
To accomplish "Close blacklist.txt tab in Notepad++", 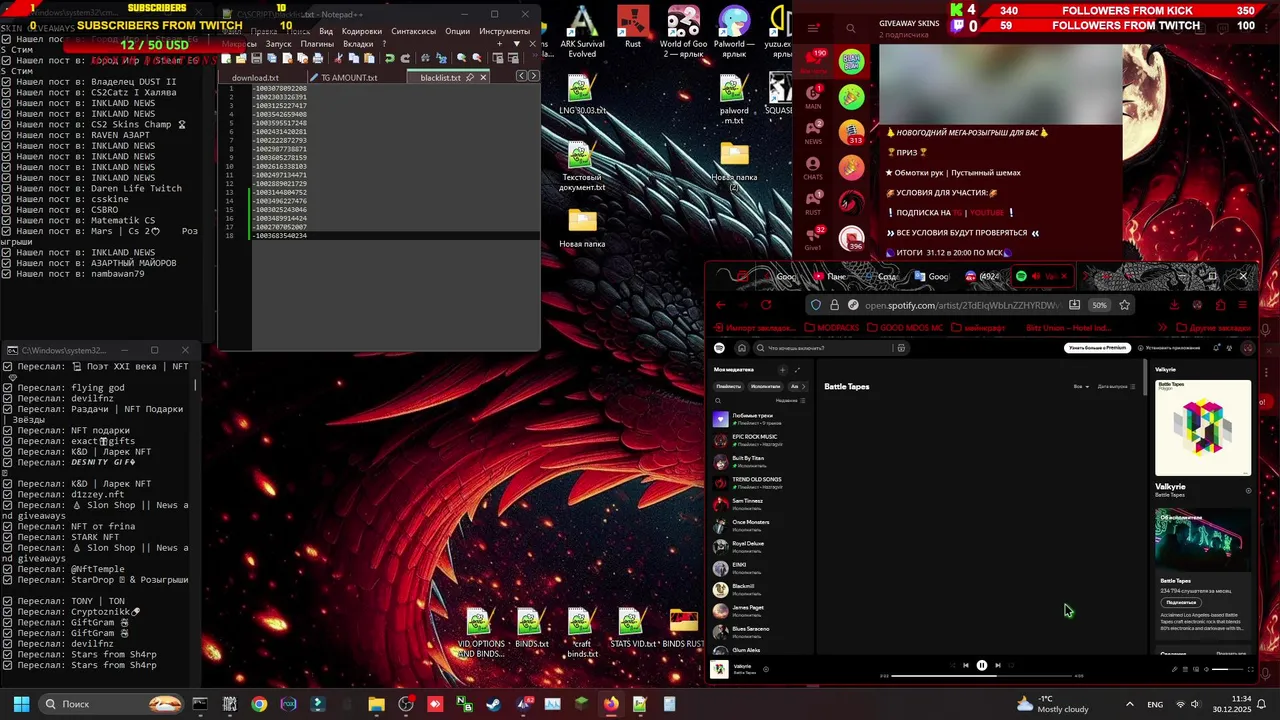I will point(483,77).
